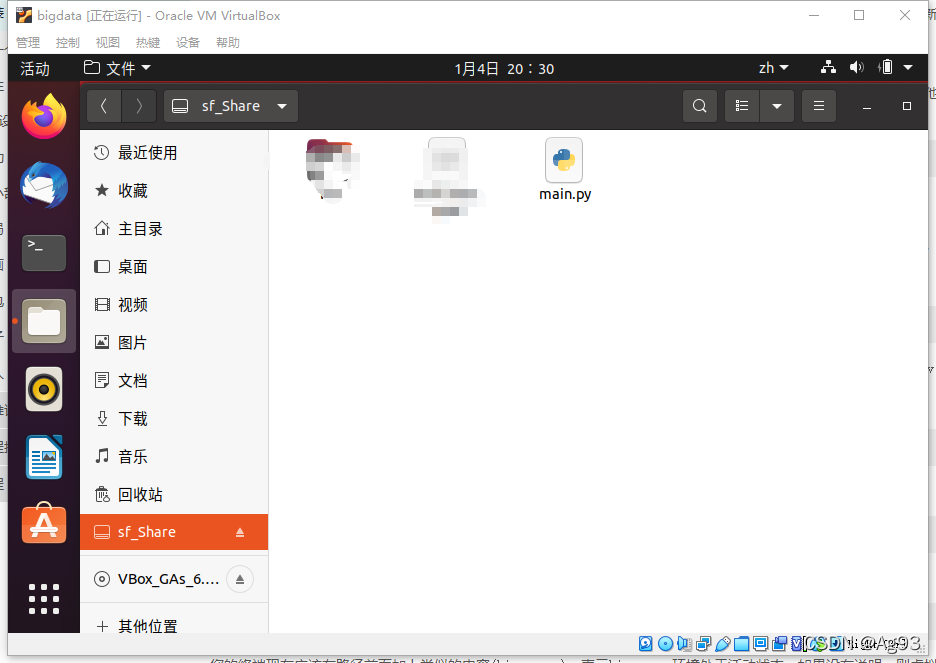
Task: Launch Thunderbird mail from the dock
Action: click(x=44, y=186)
